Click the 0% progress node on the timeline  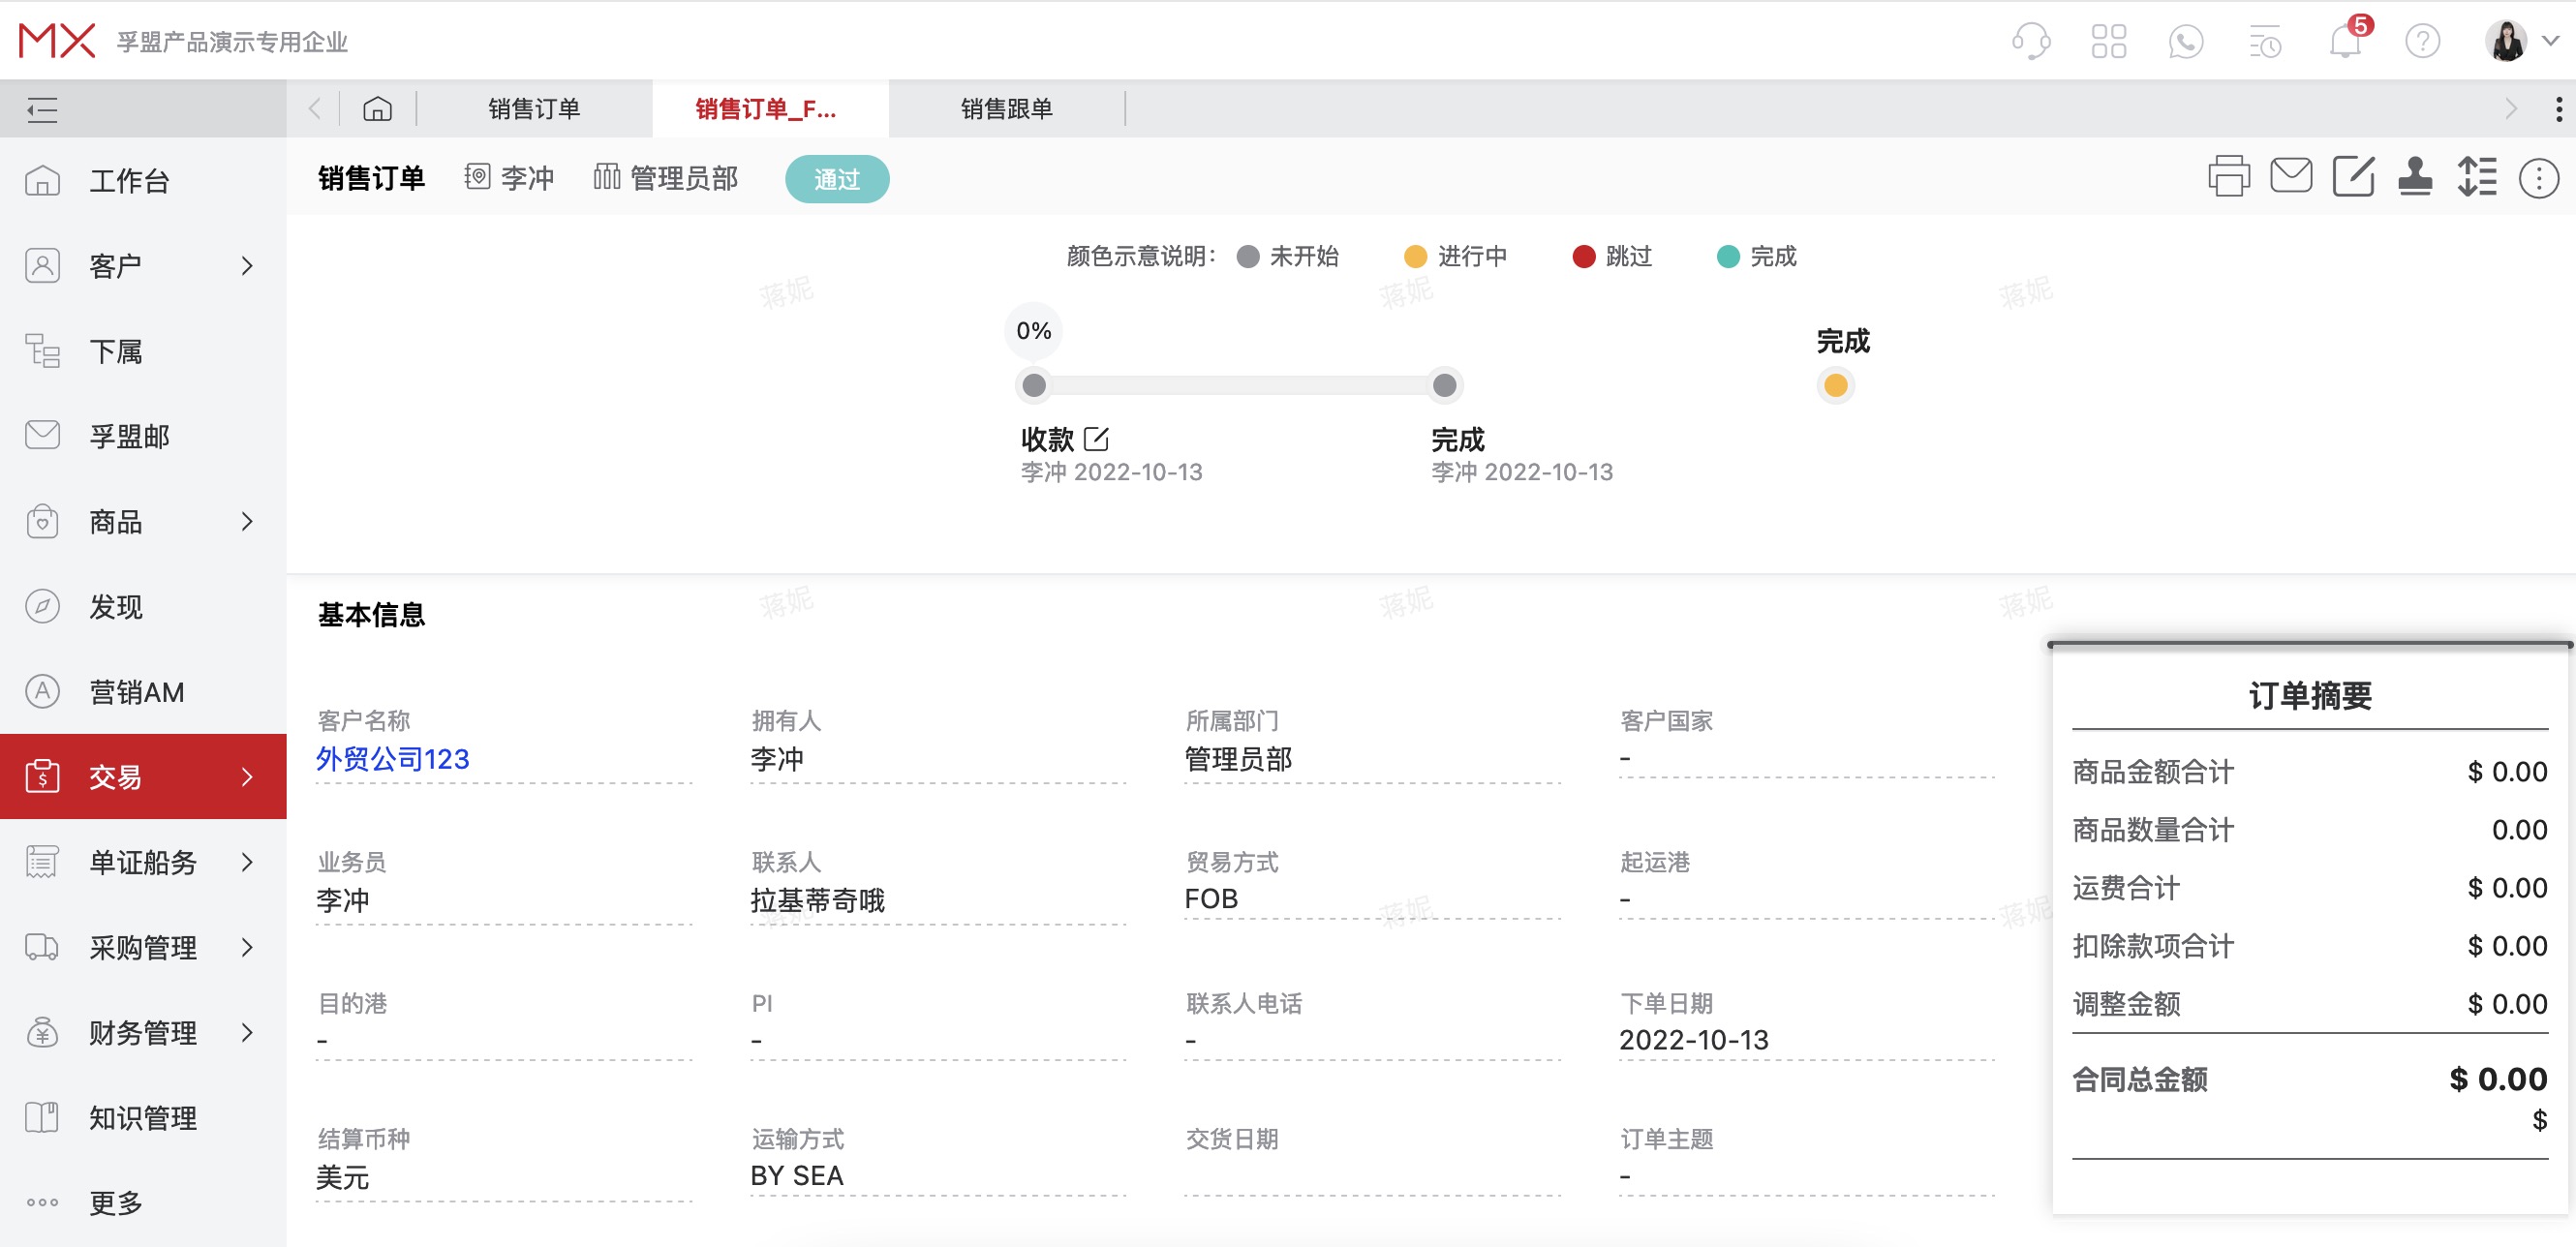coord(1033,330)
